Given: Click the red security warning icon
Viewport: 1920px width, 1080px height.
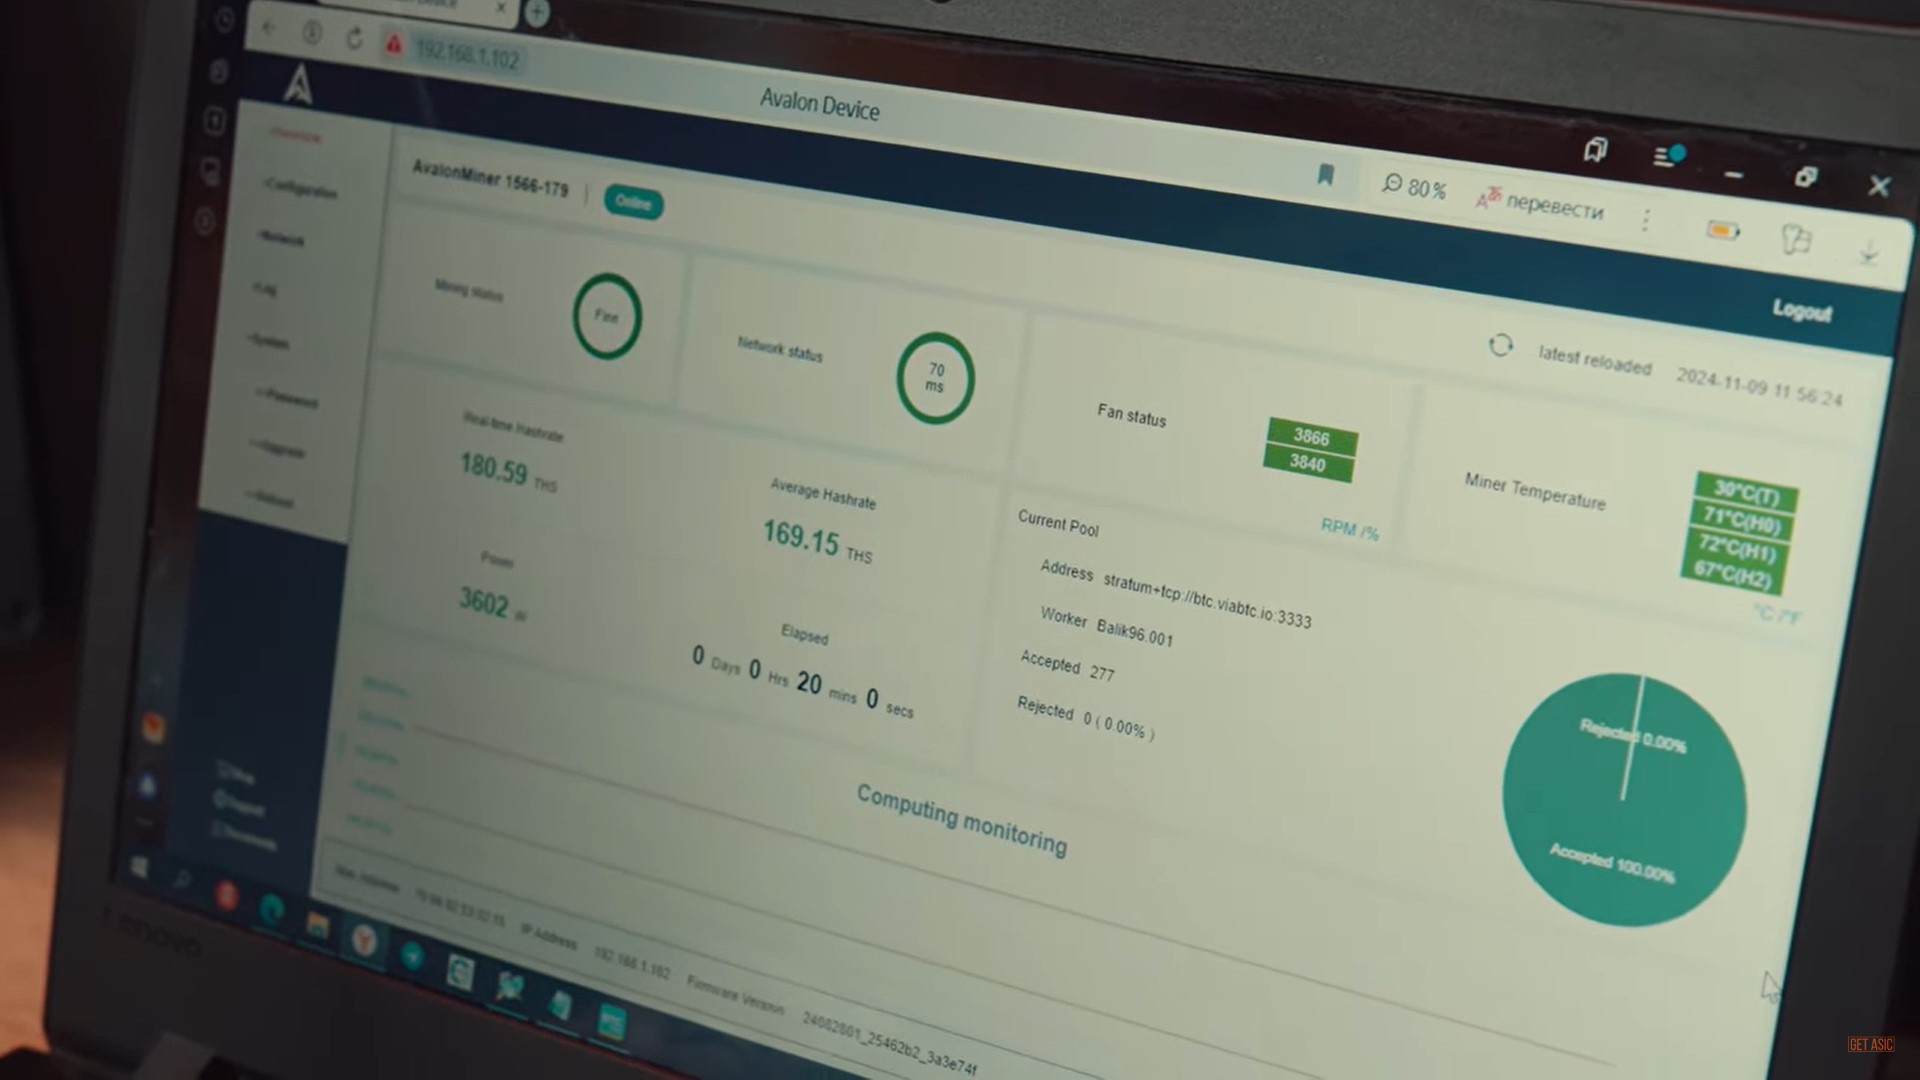Looking at the screenshot, I should [x=393, y=45].
